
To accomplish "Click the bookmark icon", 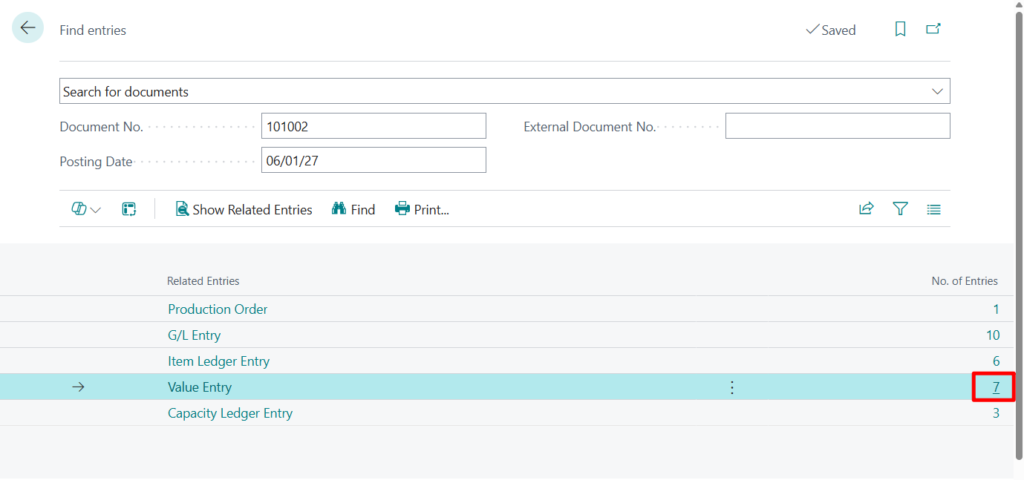I will 900,30.
